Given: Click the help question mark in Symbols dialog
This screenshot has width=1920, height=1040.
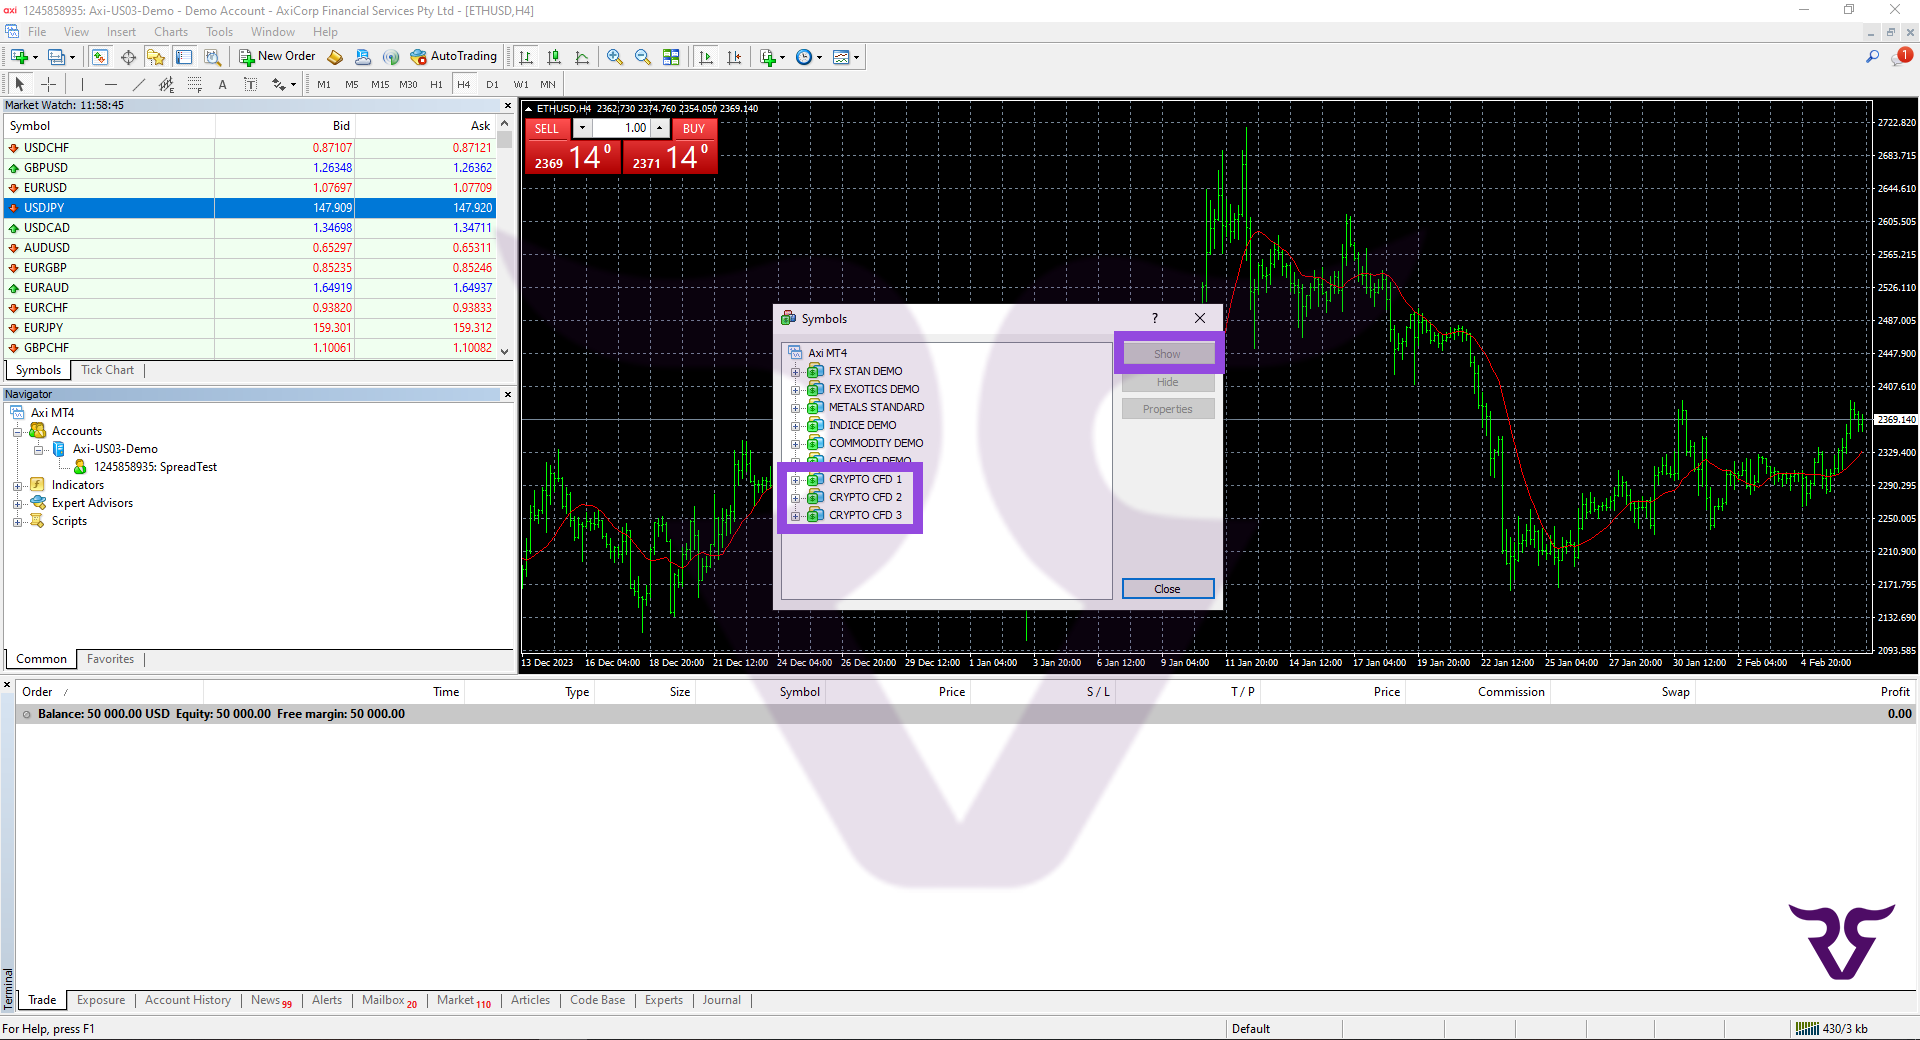Looking at the screenshot, I should (x=1155, y=318).
